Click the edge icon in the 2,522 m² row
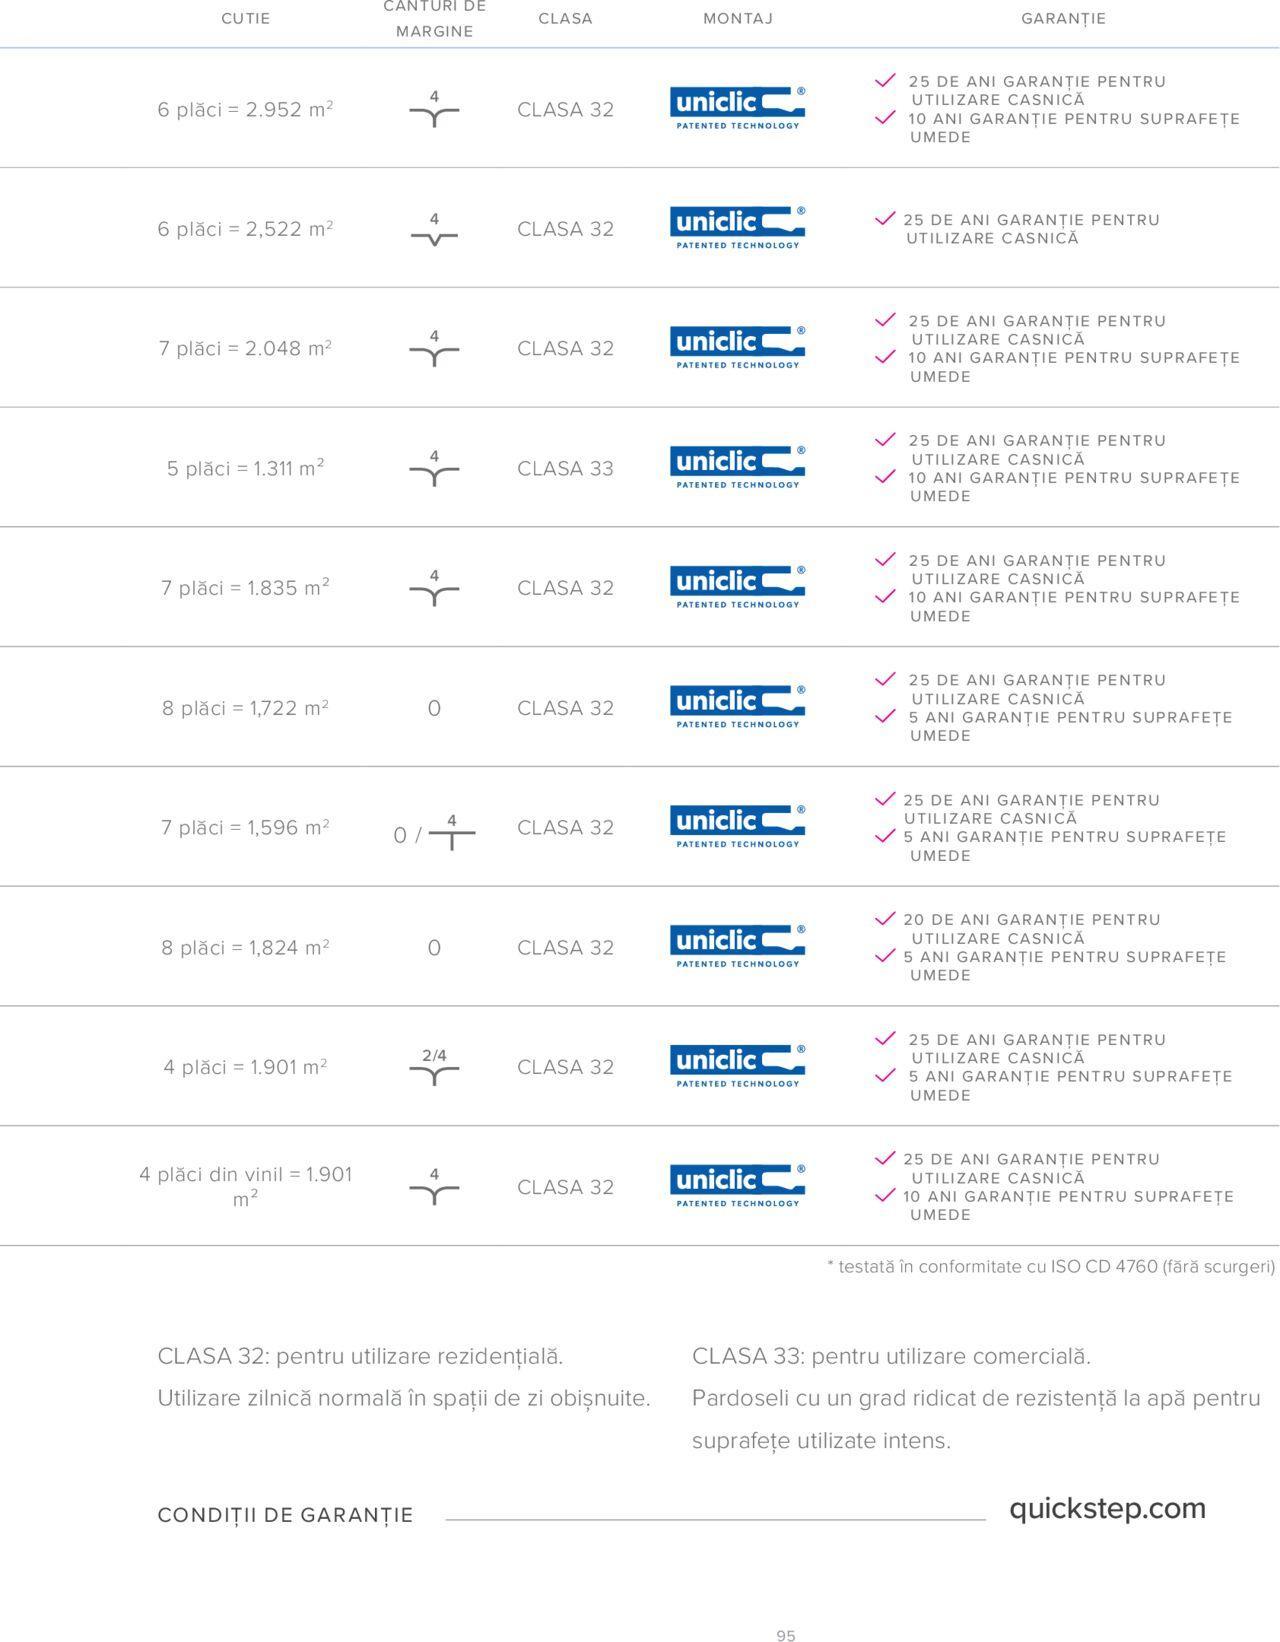The image size is (1280, 1642). pyautogui.click(x=434, y=232)
